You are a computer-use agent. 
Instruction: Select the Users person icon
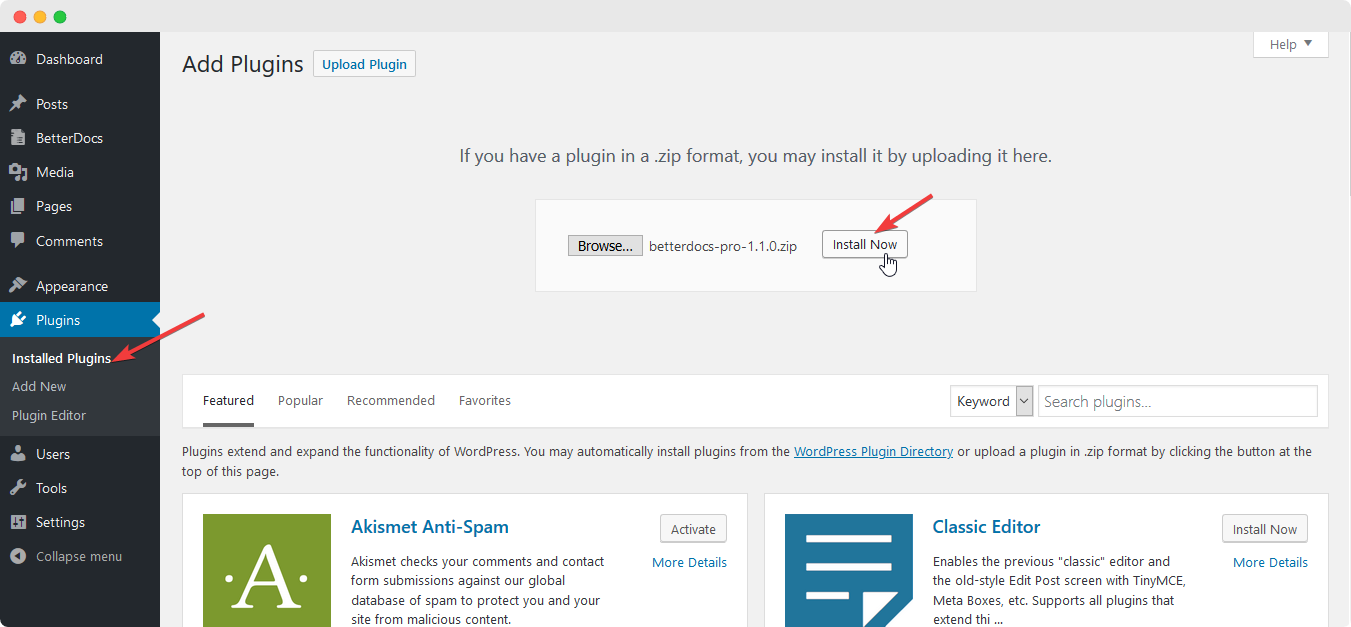coord(18,454)
